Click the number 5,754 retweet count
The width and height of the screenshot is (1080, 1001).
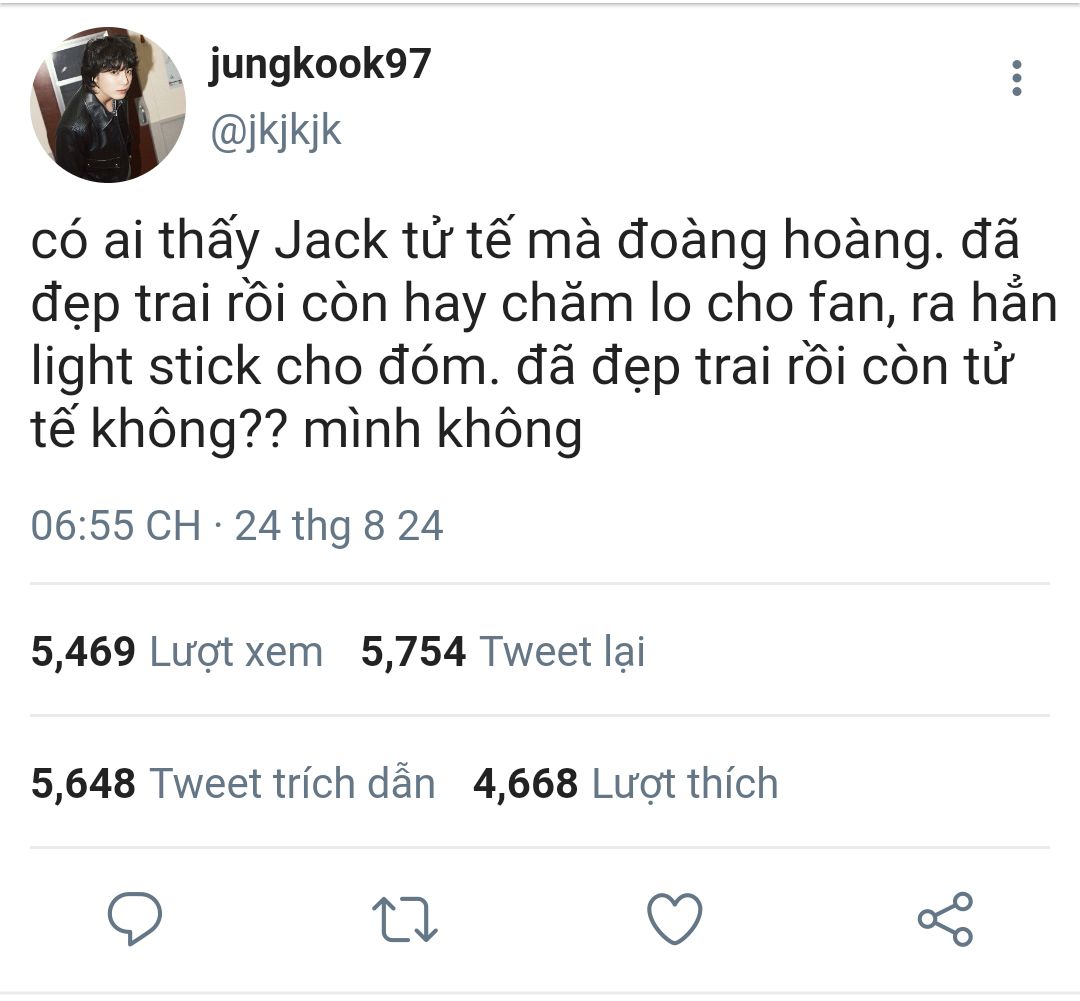tap(413, 651)
